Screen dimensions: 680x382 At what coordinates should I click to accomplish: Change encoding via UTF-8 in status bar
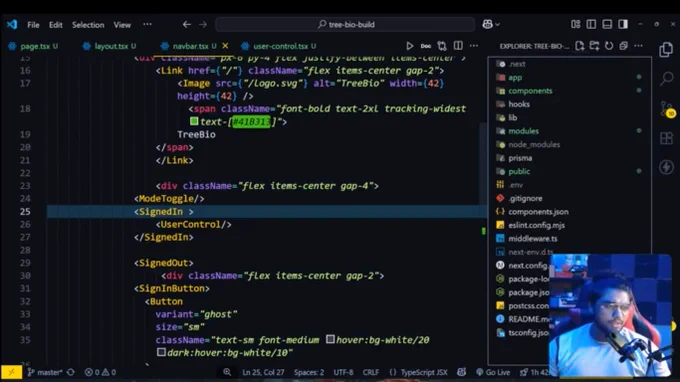click(343, 372)
